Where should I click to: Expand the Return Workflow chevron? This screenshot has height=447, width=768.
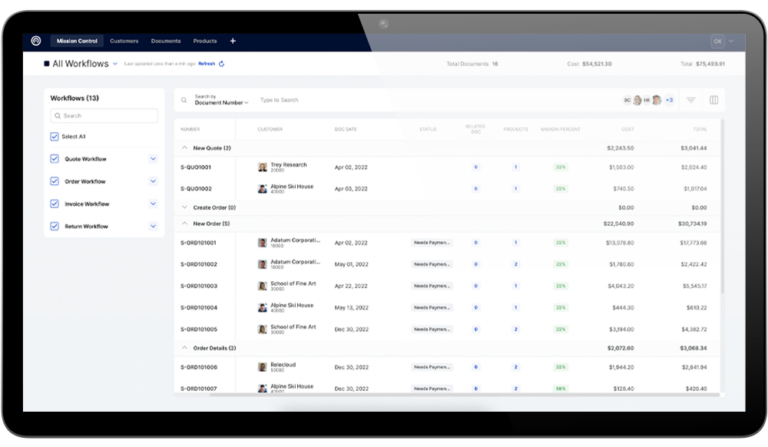pyautogui.click(x=153, y=226)
